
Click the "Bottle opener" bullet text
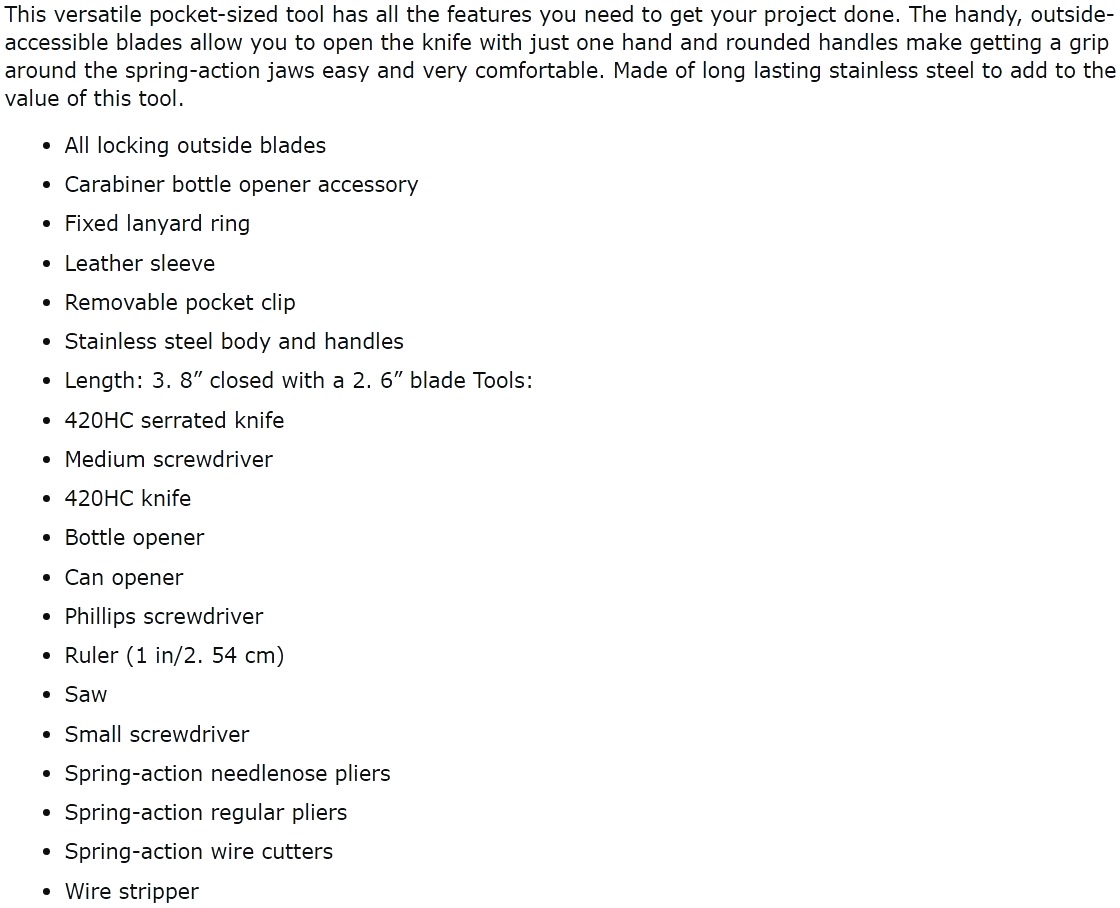134,538
